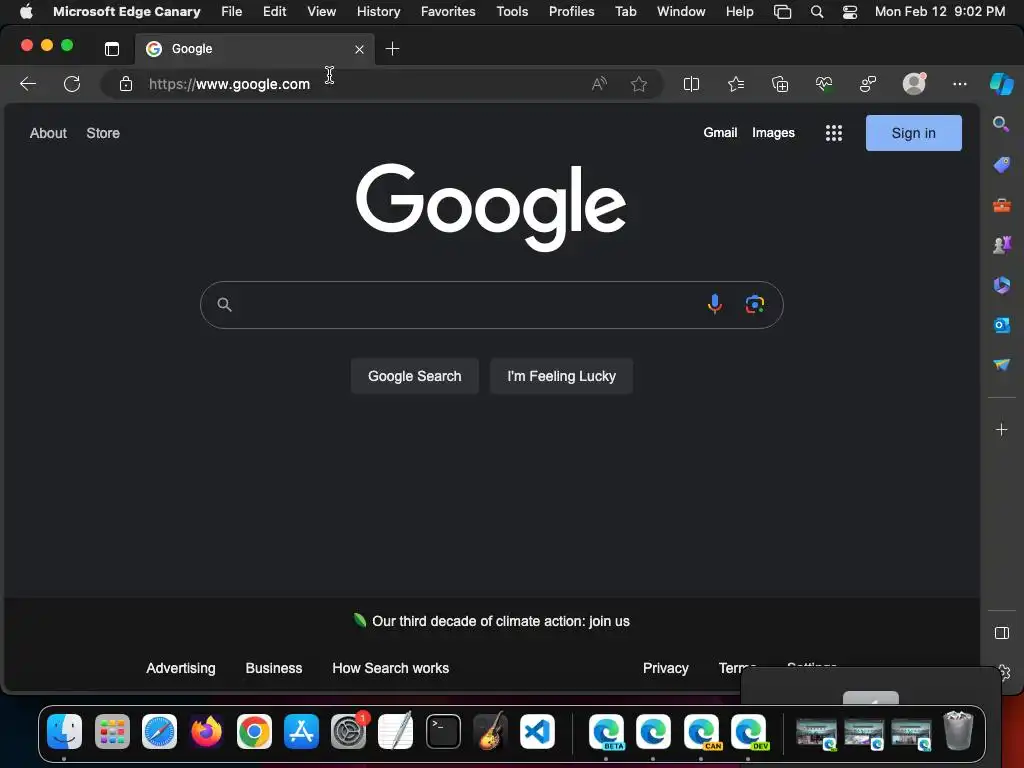Launch Firefox from the Dock
Viewport: 1024px width, 768px height.
(x=206, y=731)
